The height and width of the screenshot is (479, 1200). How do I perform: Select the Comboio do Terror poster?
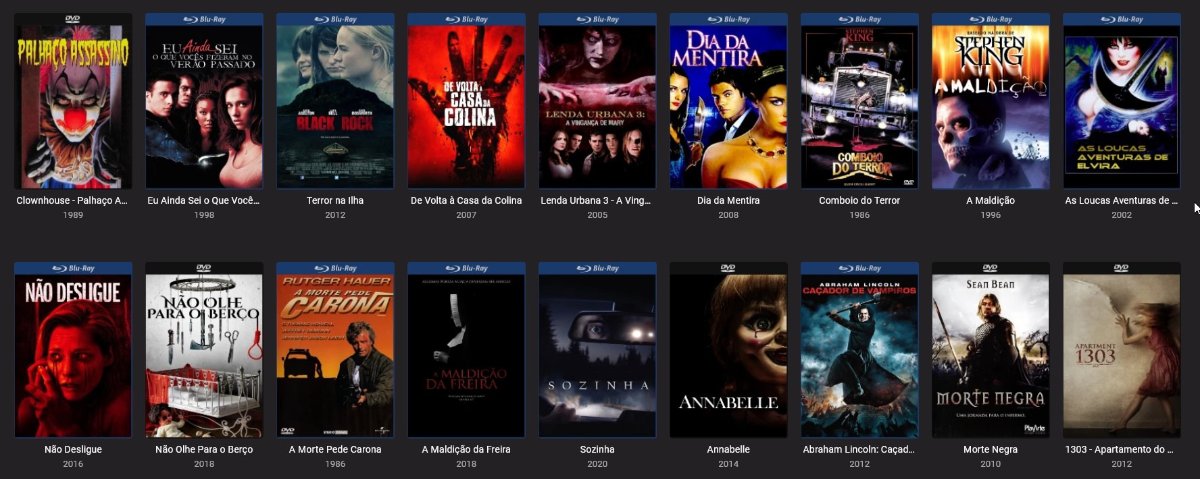[x=859, y=100]
